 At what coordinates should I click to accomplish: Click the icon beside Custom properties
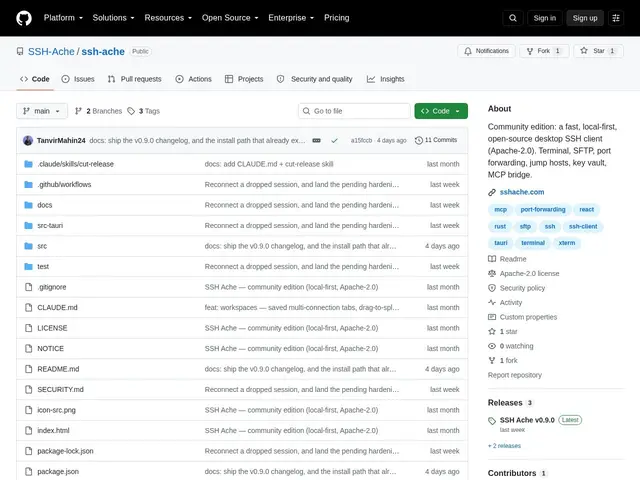492,317
